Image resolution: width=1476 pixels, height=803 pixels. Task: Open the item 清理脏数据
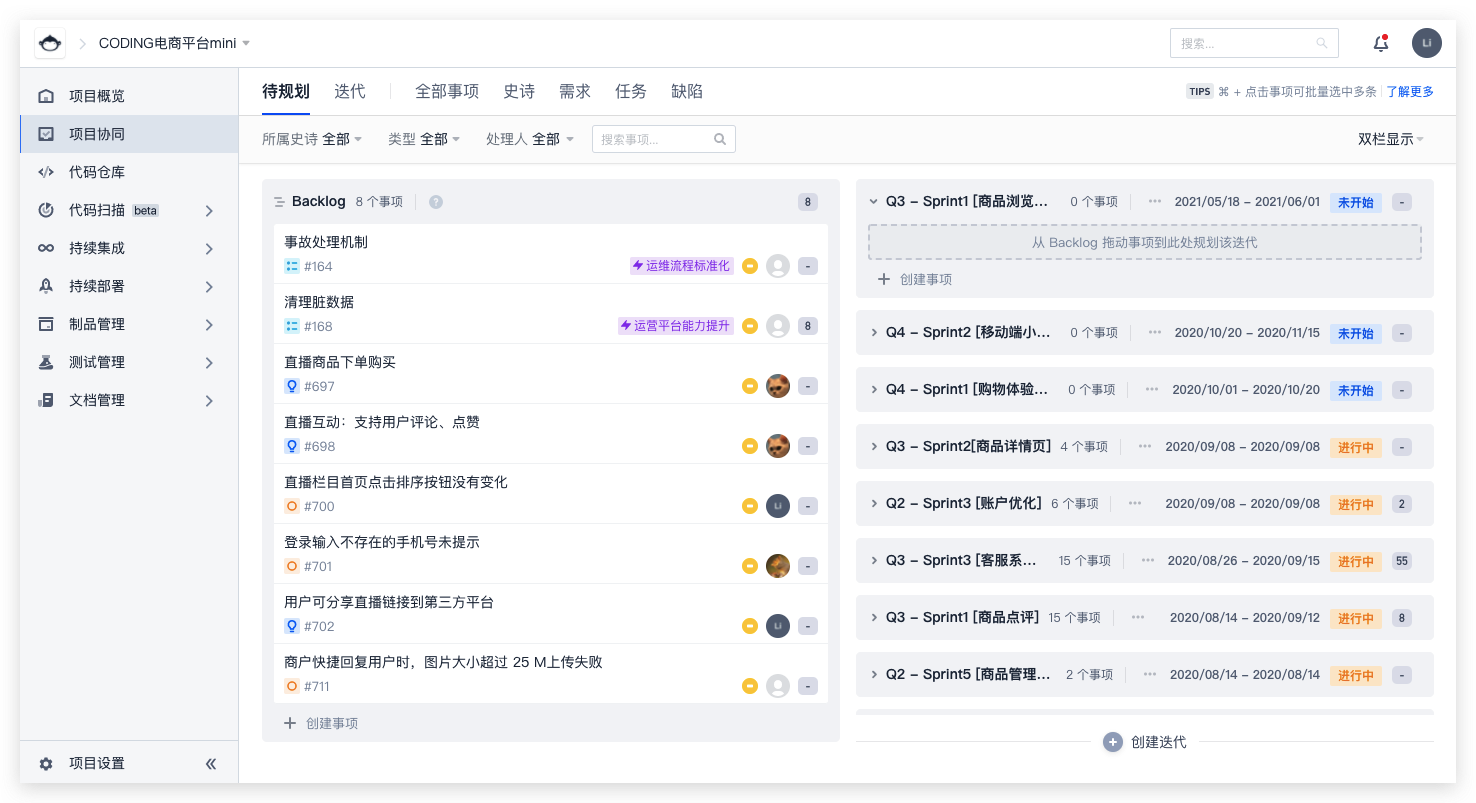(x=319, y=302)
